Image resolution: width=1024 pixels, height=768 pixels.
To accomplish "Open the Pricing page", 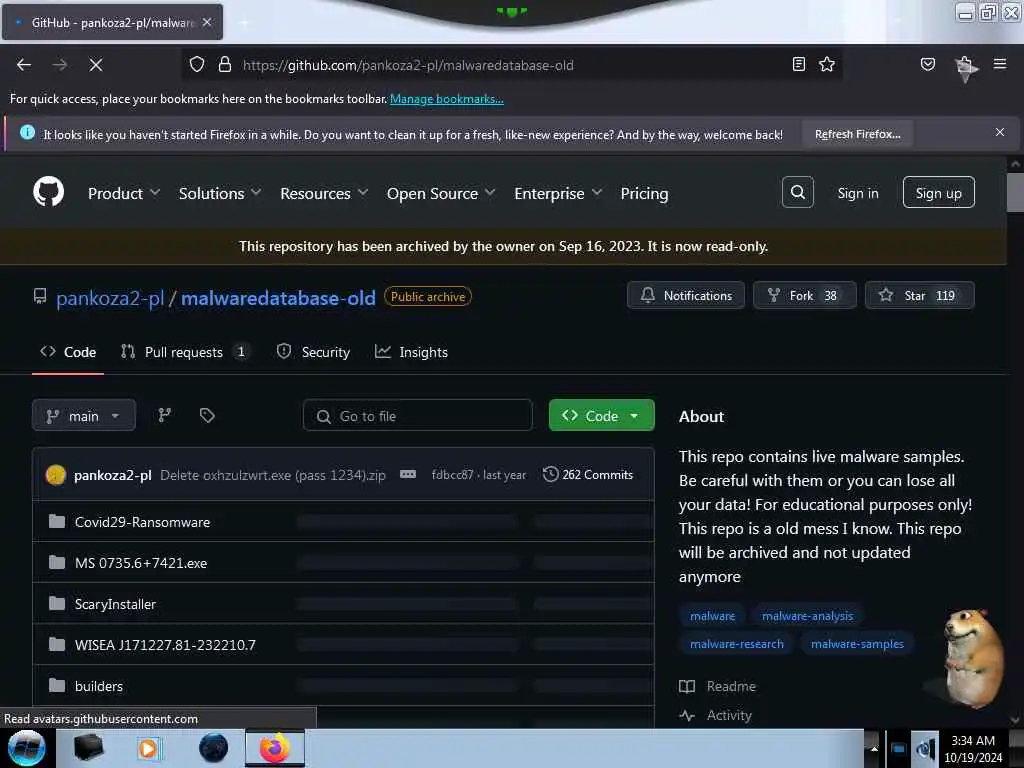I will coord(644,193).
